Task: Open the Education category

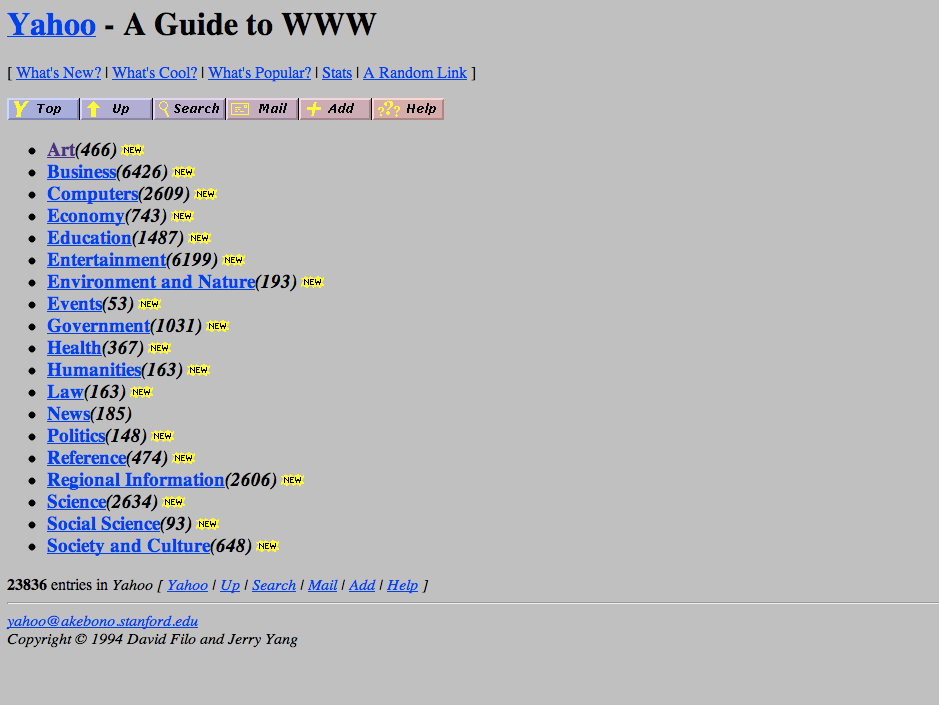Action: 89,238
